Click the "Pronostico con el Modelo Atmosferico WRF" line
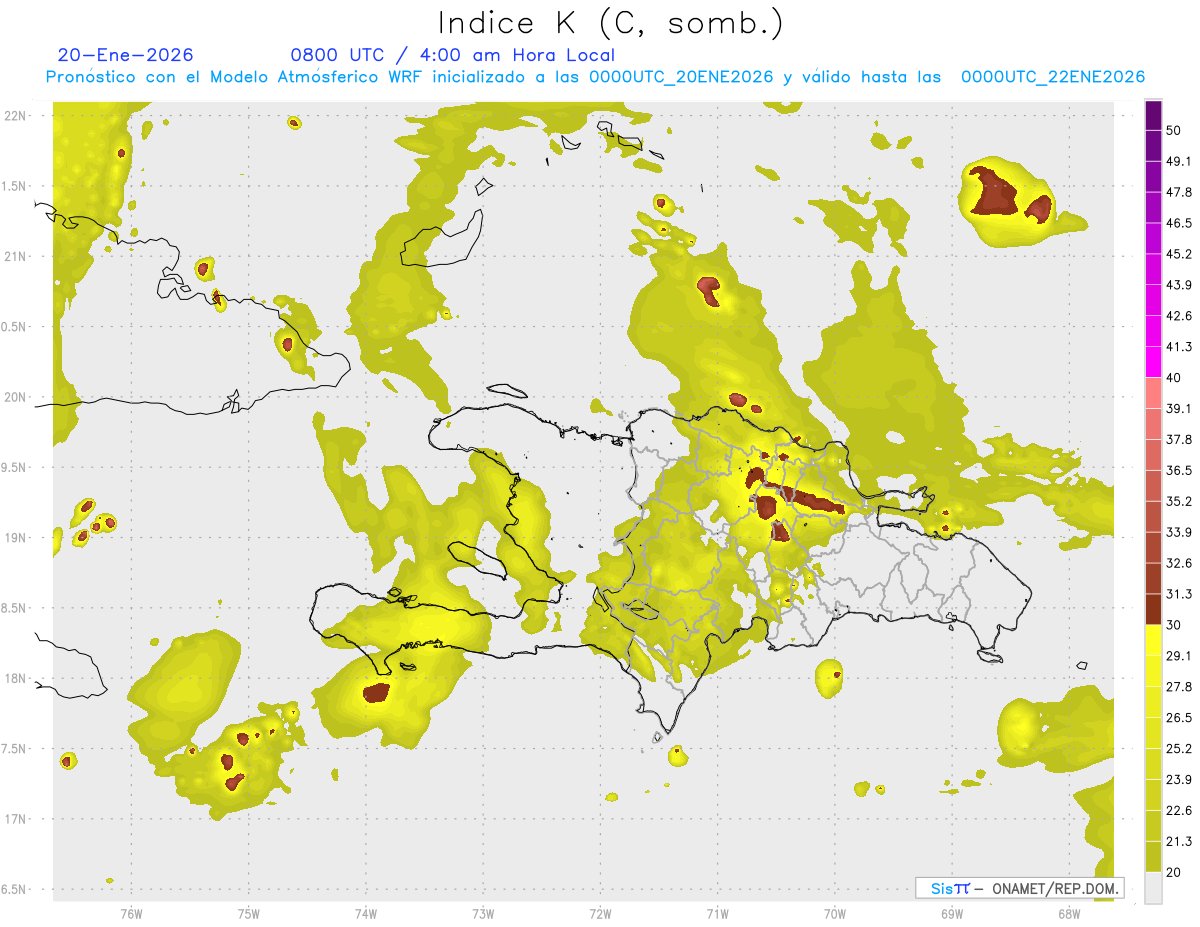The width and height of the screenshot is (1200, 927). point(596,77)
